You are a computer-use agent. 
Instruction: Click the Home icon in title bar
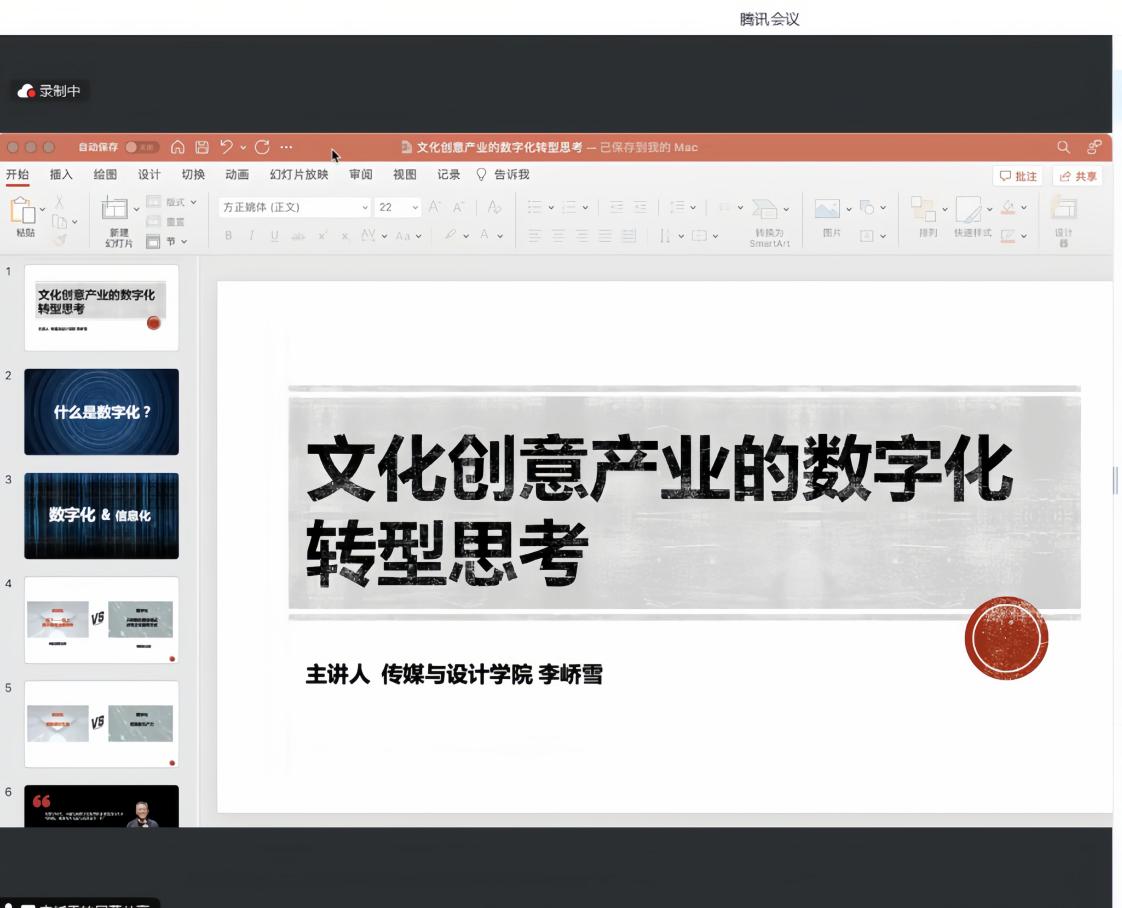pyautogui.click(x=178, y=148)
